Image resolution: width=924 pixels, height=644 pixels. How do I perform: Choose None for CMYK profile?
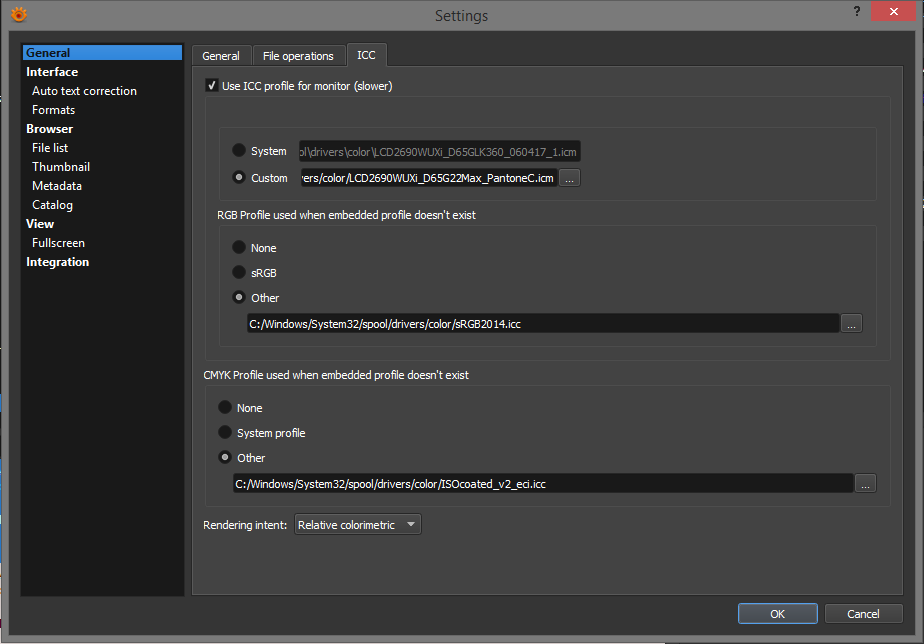point(225,408)
